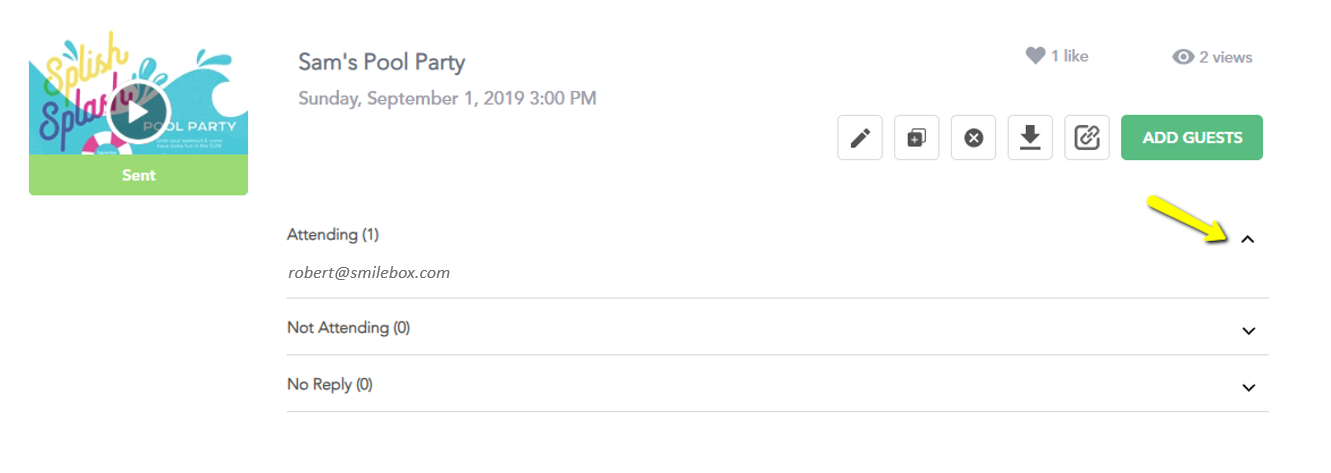Click the heart like icon
This screenshot has height=473, width=1331.
pos(1035,56)
